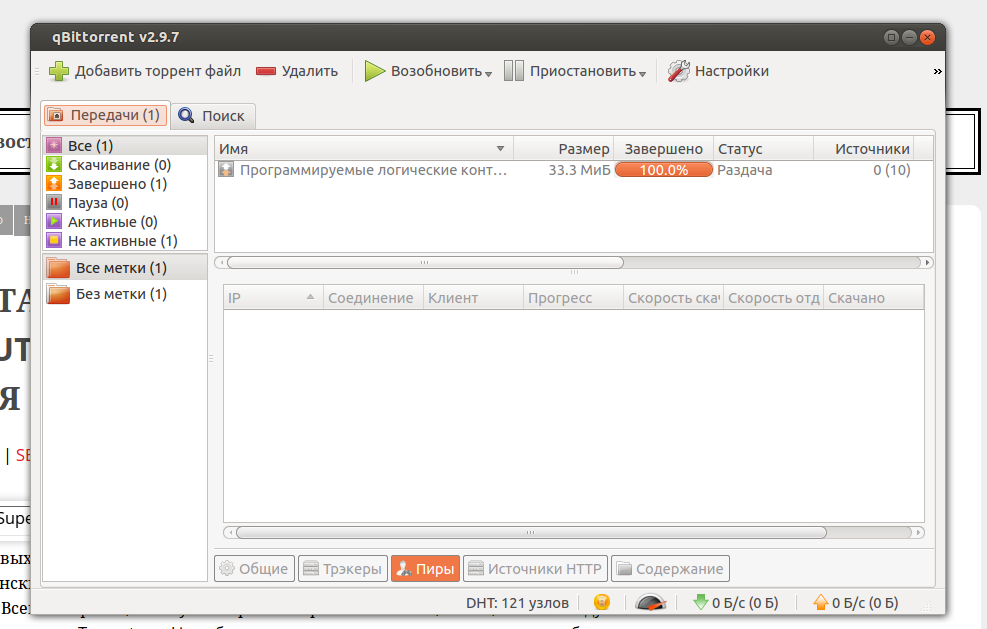The width and height of the screenshot is (987, 629).
Task: Click the Активные play icon
Action: (54, 221)
